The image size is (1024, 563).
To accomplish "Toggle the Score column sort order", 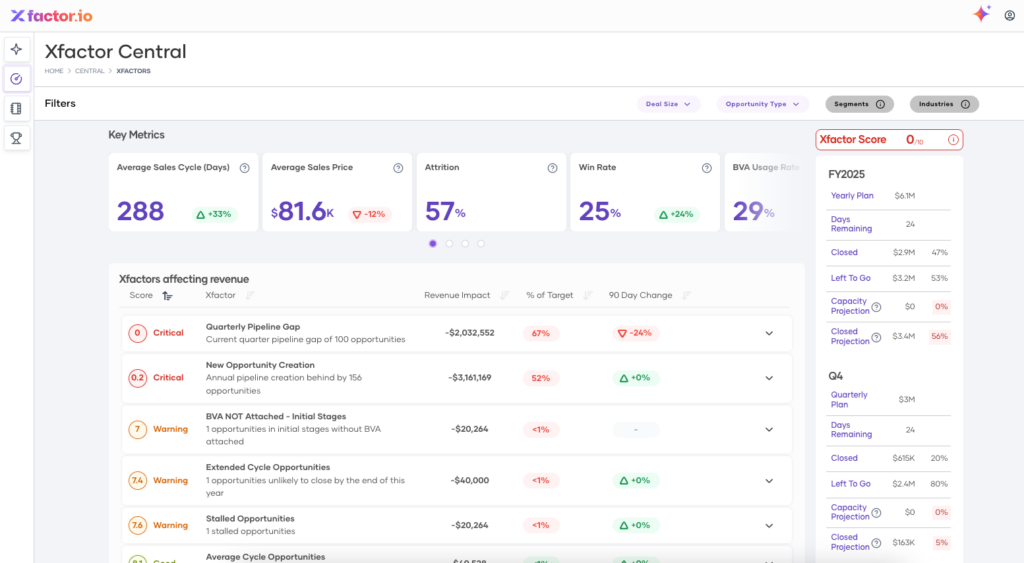I will point(167,296).
